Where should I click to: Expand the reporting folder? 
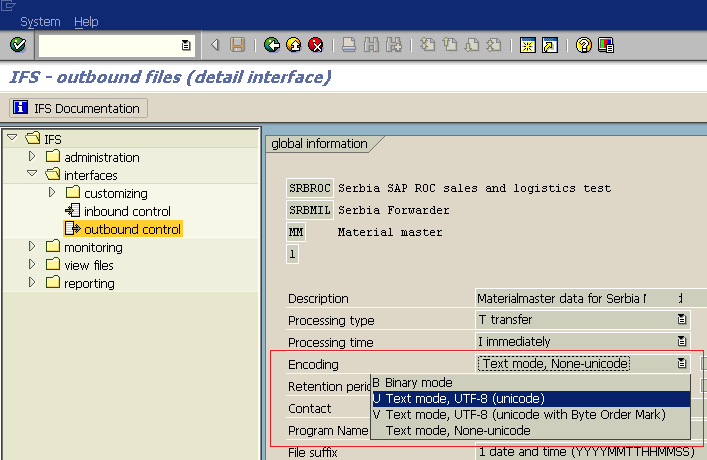pos(32,282)
